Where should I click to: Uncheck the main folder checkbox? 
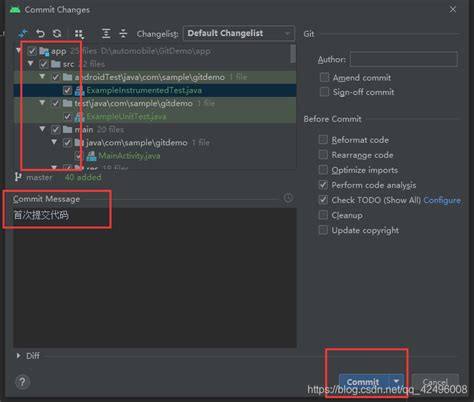[x=55, y=130]
